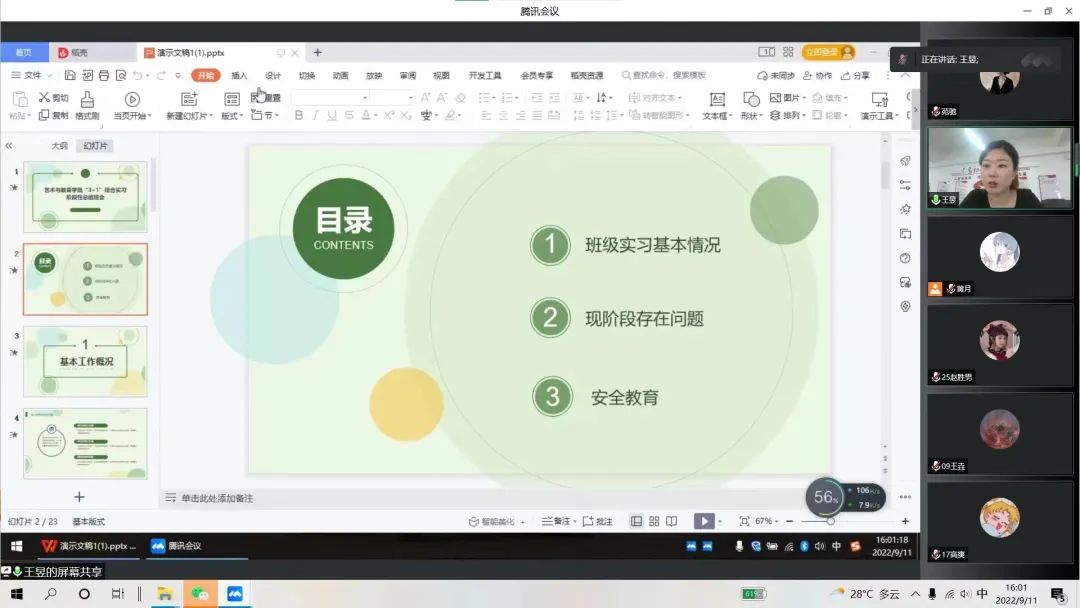This screenshot has height=608, width=1080.
Task: Toggle italic text formatting
Action: click(315, 116)
